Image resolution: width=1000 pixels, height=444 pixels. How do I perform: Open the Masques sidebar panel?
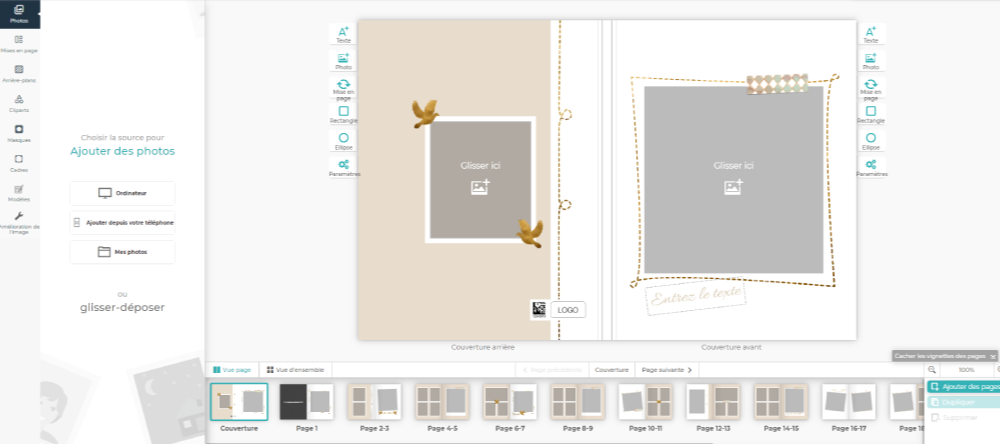[x=19, y=133]
